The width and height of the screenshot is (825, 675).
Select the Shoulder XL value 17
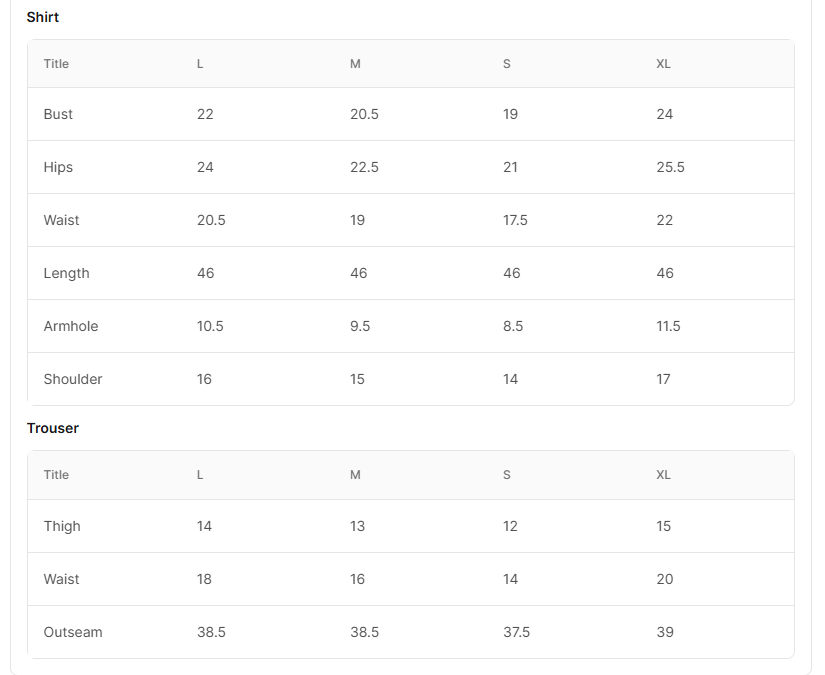(663, 379)
